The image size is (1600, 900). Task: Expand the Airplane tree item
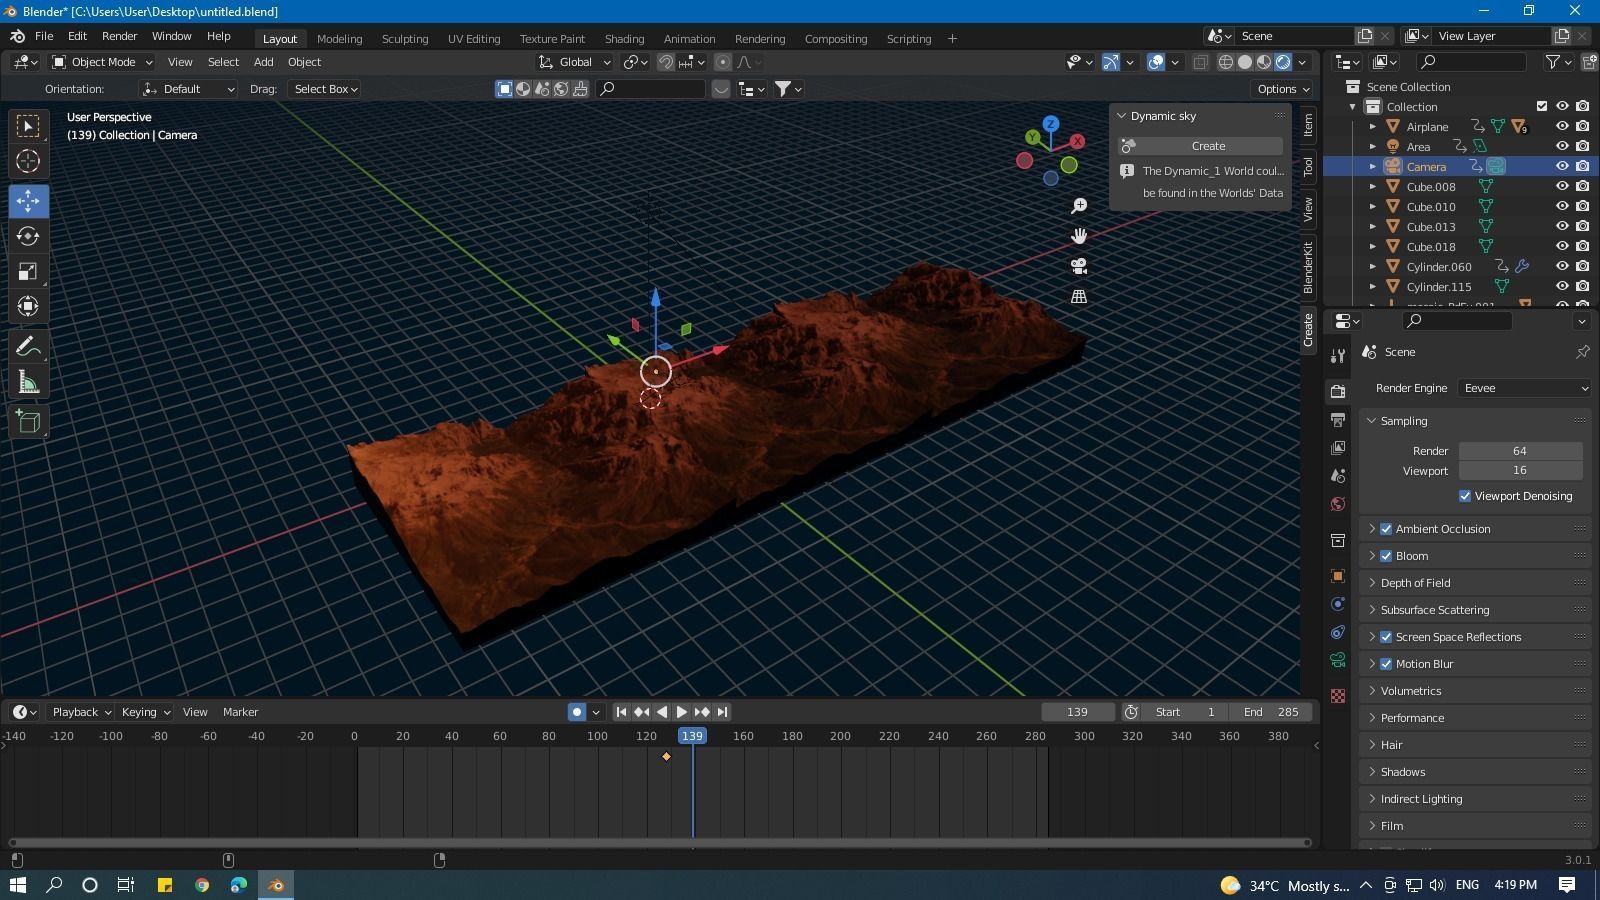pos(1373,126)
